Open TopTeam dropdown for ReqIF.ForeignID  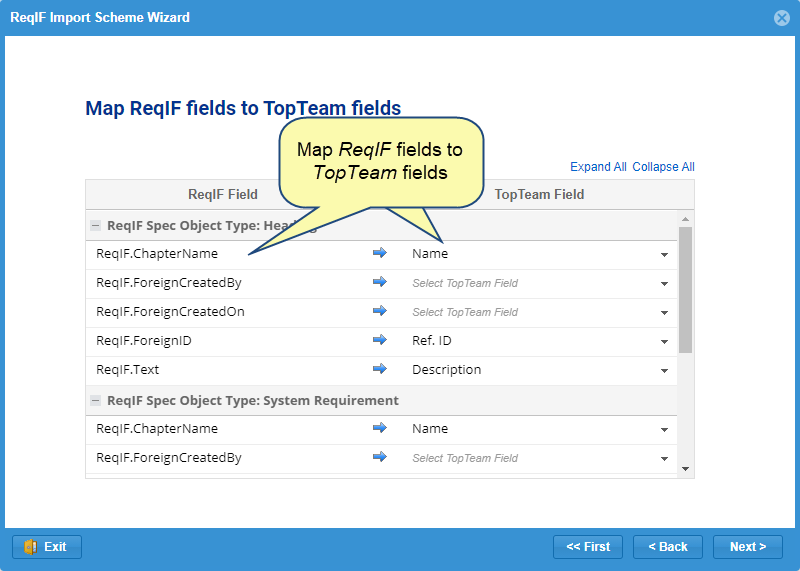click(x=664, y=341)
